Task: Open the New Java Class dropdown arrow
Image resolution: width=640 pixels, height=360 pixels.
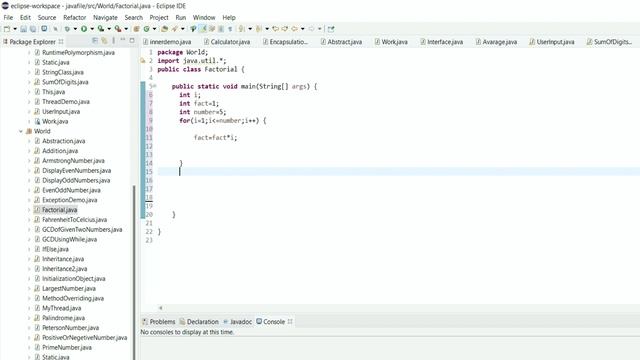Action: click(x=154, y=29)
